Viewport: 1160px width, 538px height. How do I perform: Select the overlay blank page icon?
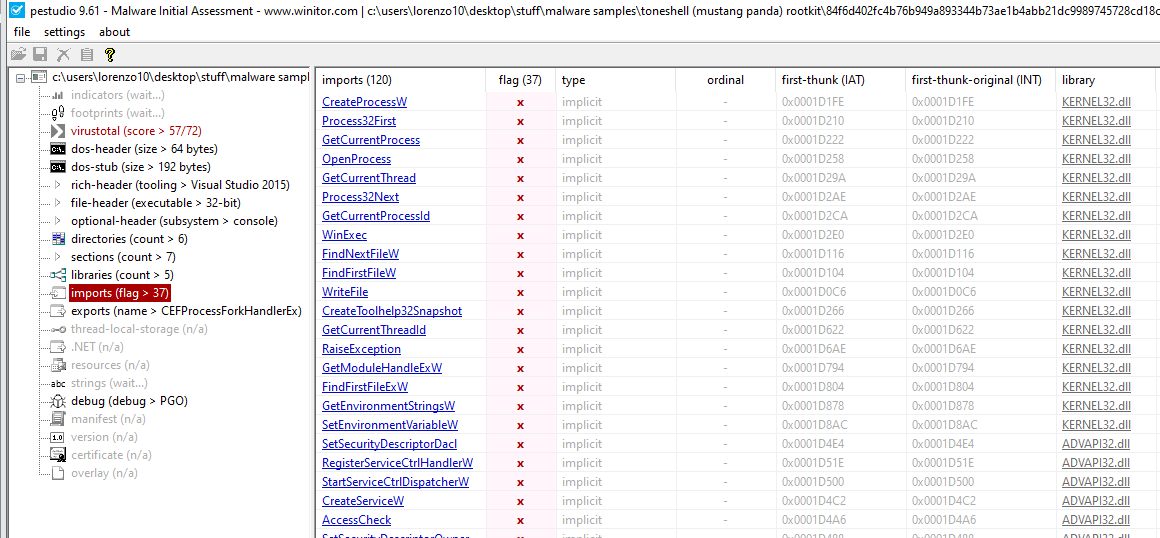pyautogui.click(x=58, y=473)
